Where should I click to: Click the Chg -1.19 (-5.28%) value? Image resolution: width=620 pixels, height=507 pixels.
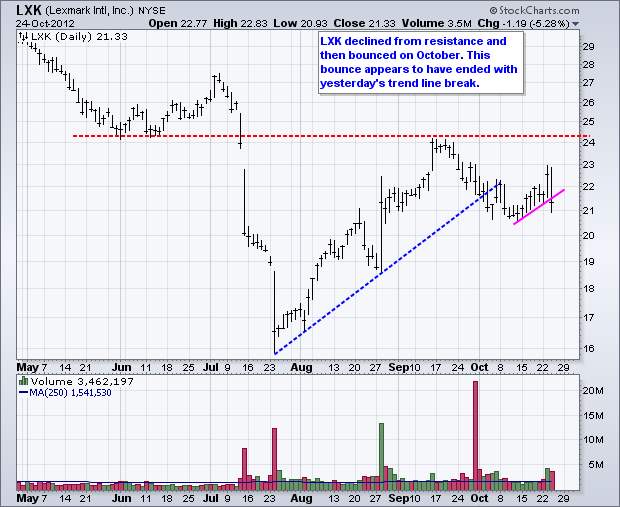pyautogui.click(x=524, y=23)
